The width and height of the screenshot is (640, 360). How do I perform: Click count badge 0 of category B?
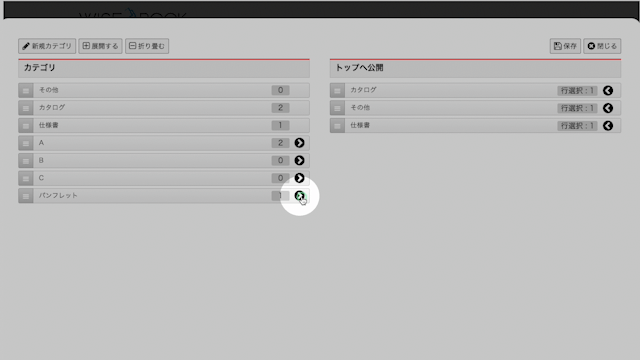click(x=280, y=160)
